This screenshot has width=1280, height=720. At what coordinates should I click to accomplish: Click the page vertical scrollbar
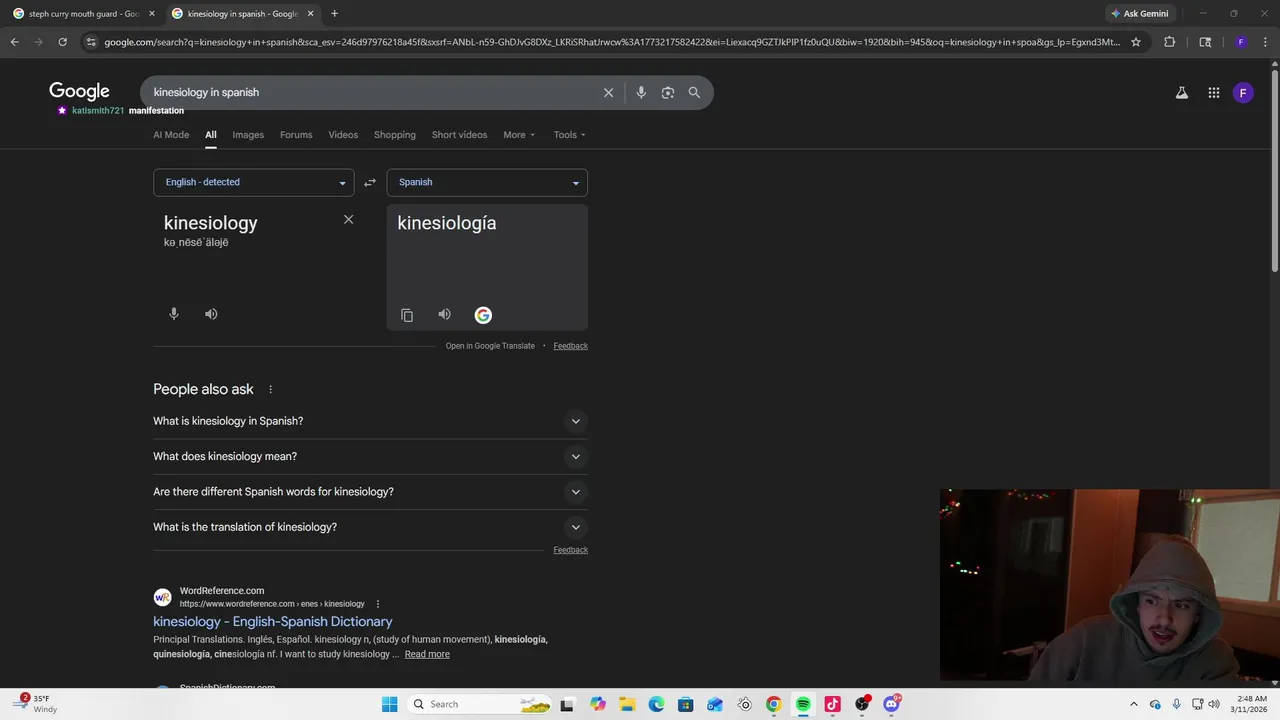point(1274,170)
